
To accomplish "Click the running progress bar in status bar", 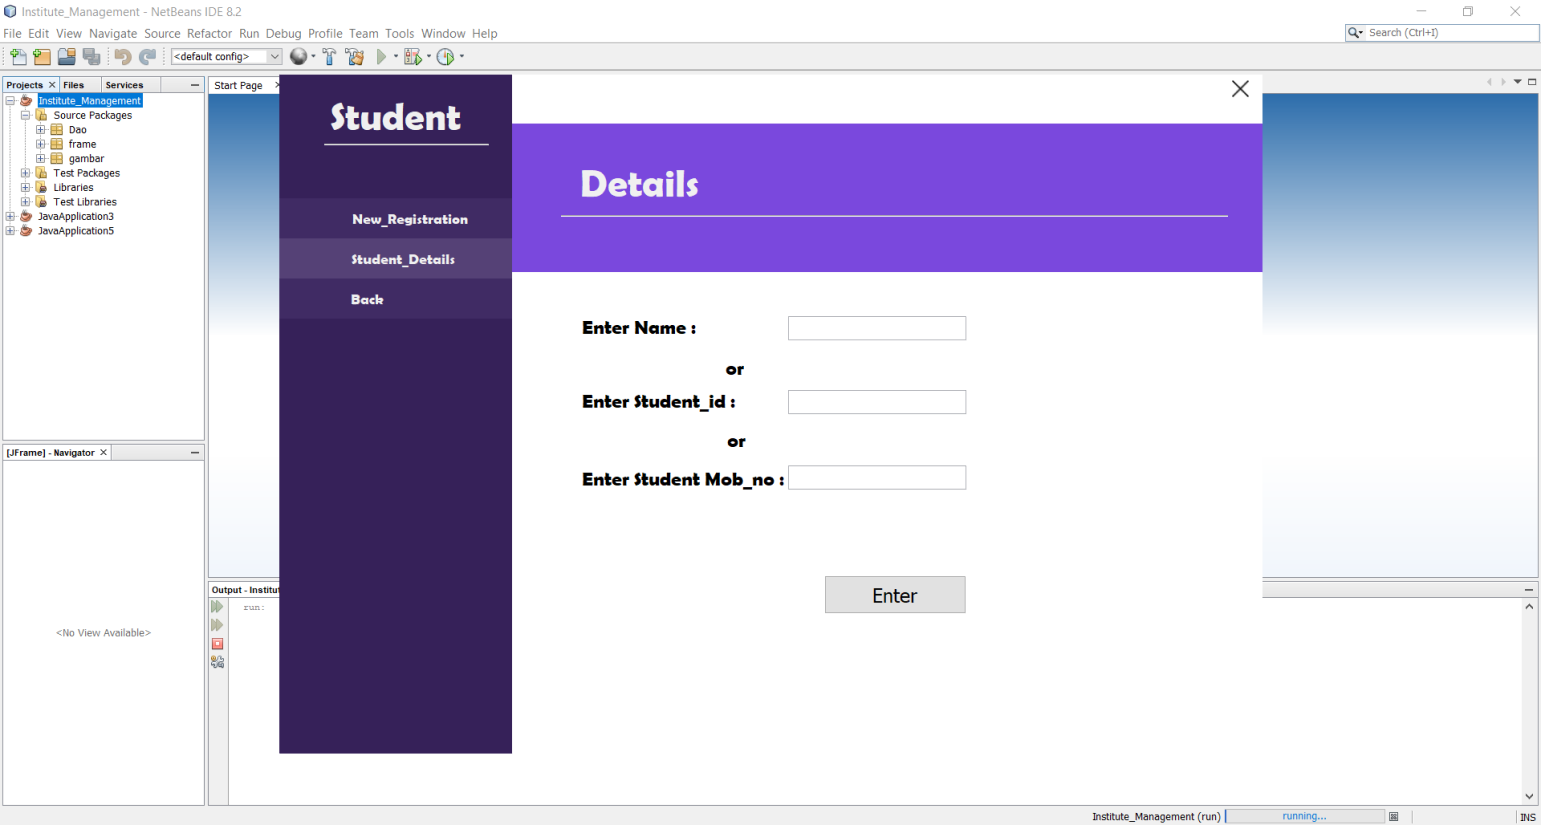I will click(1304, 815).
